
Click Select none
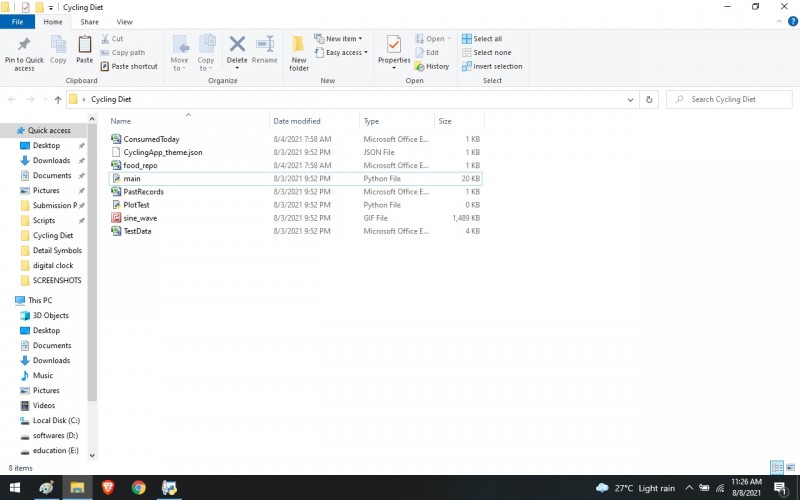[486, 53]
